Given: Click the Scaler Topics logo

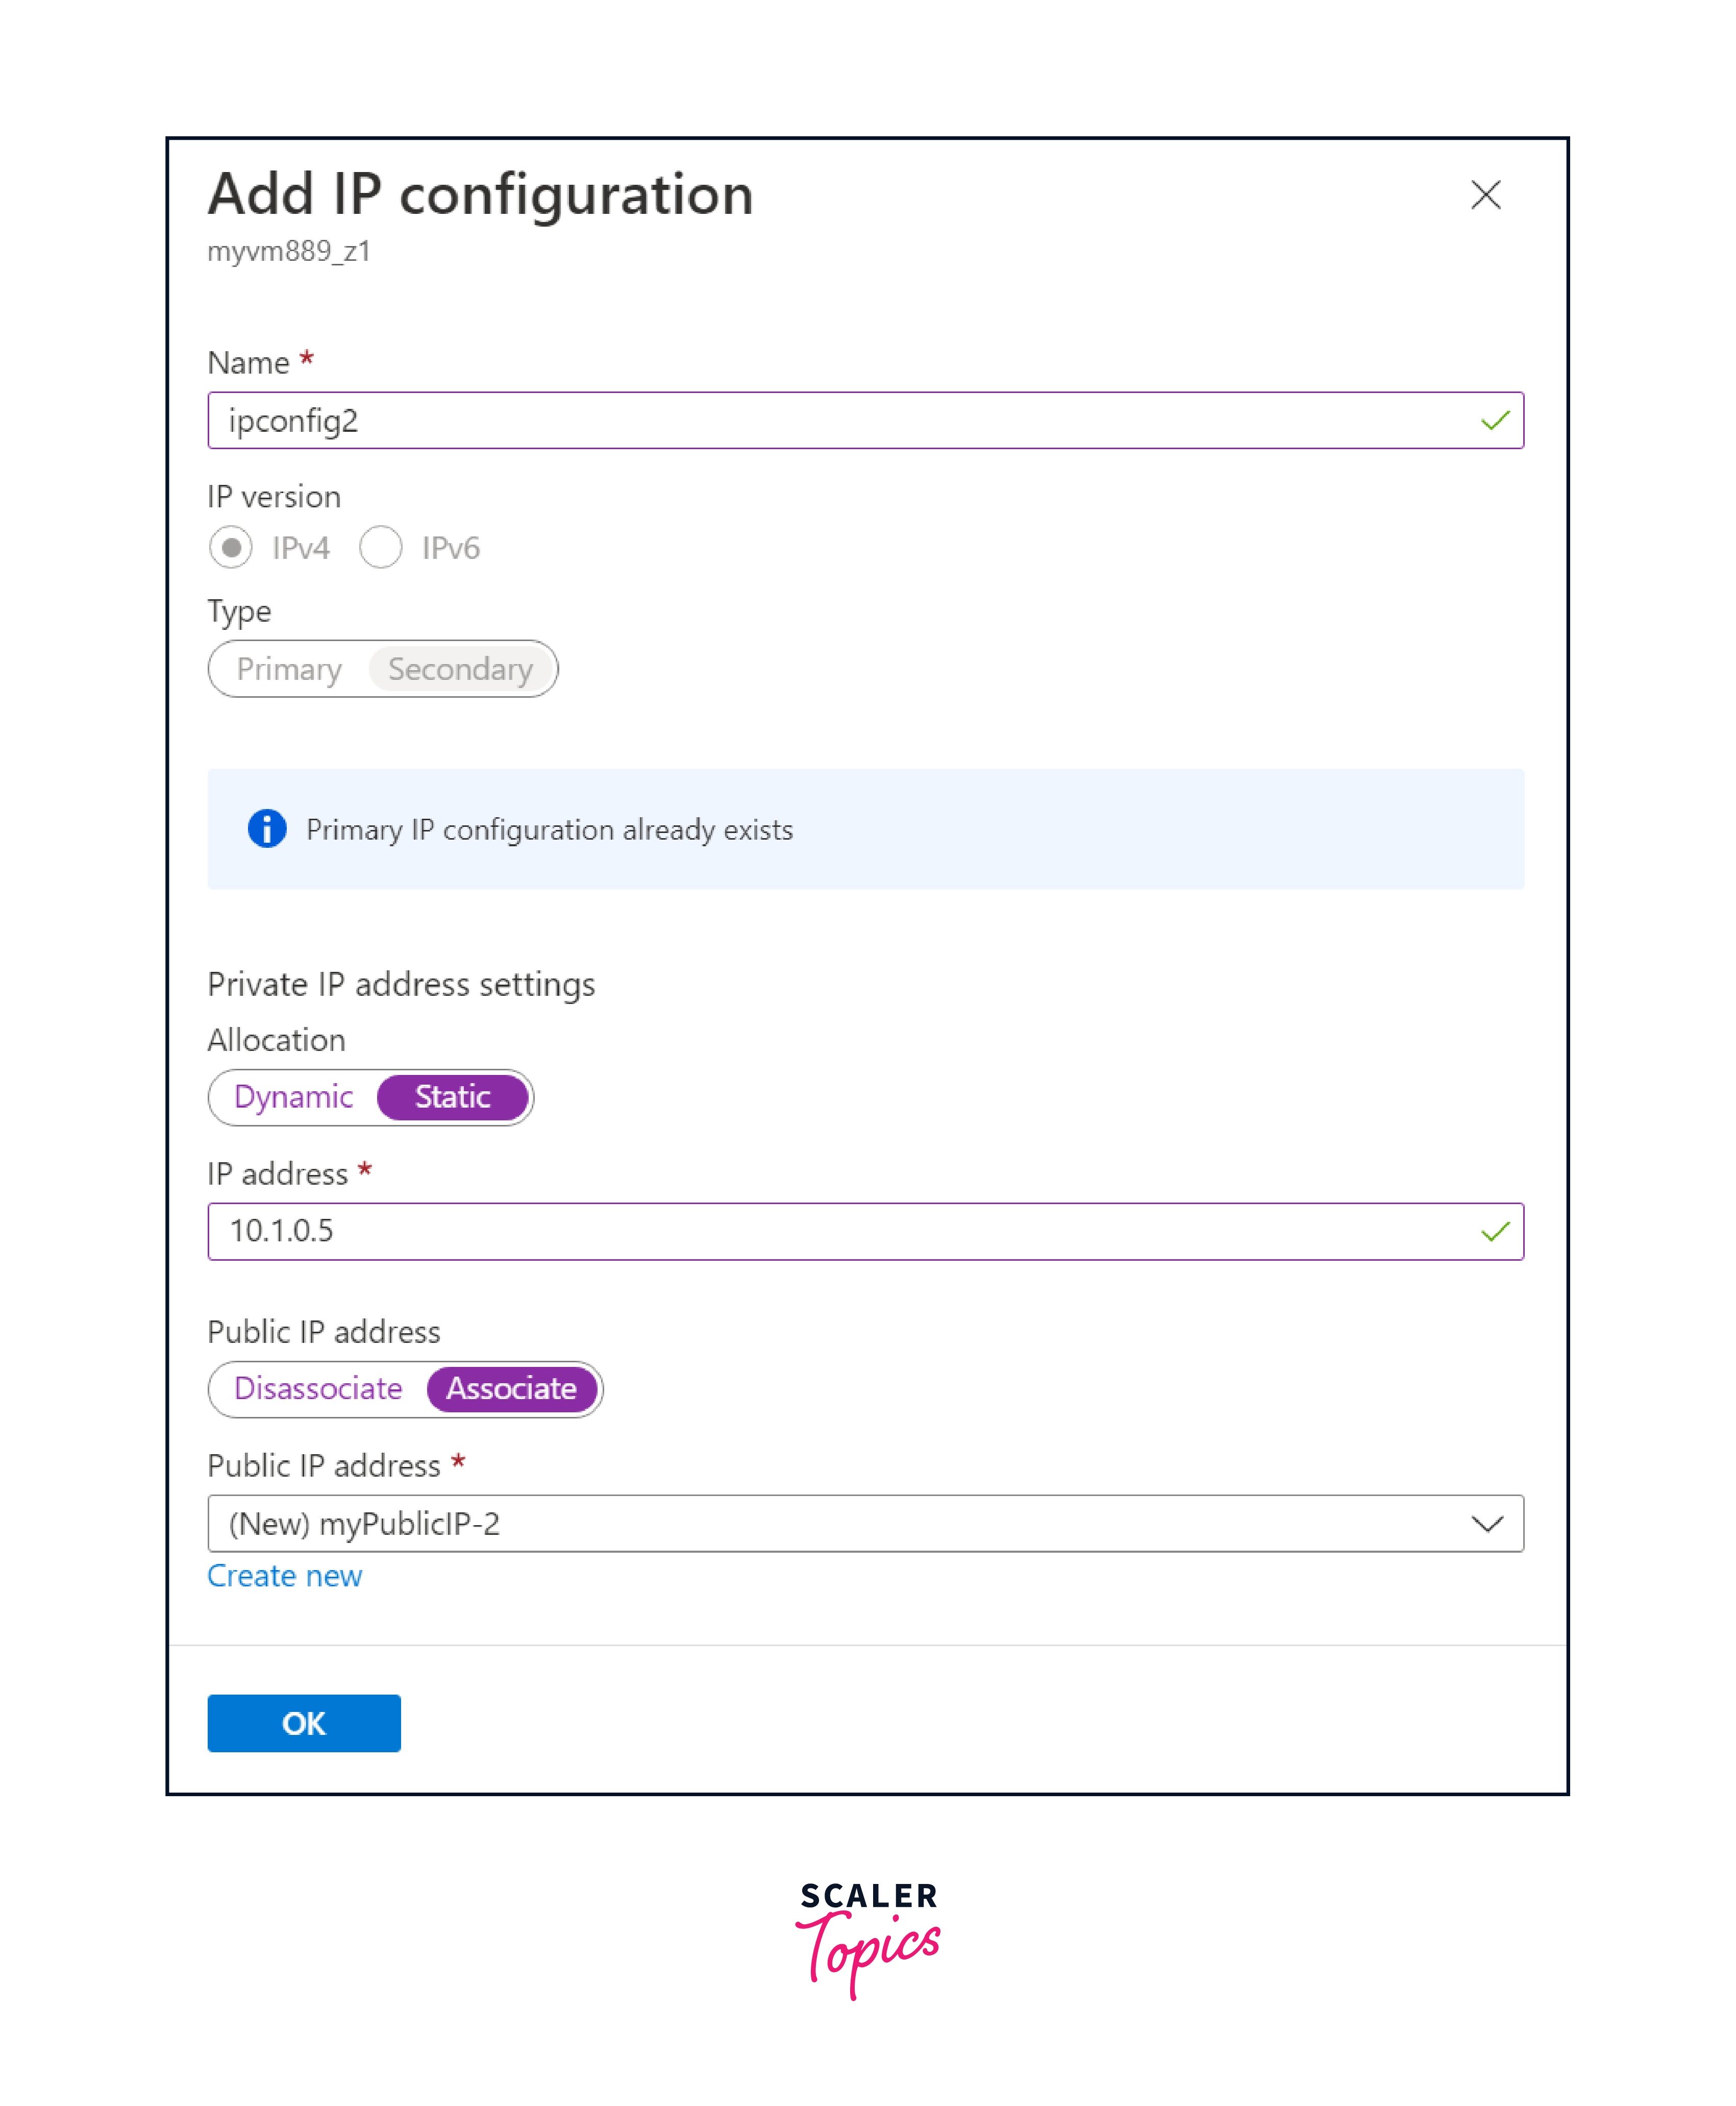Looking at the screenshot, I should 868,1937.
